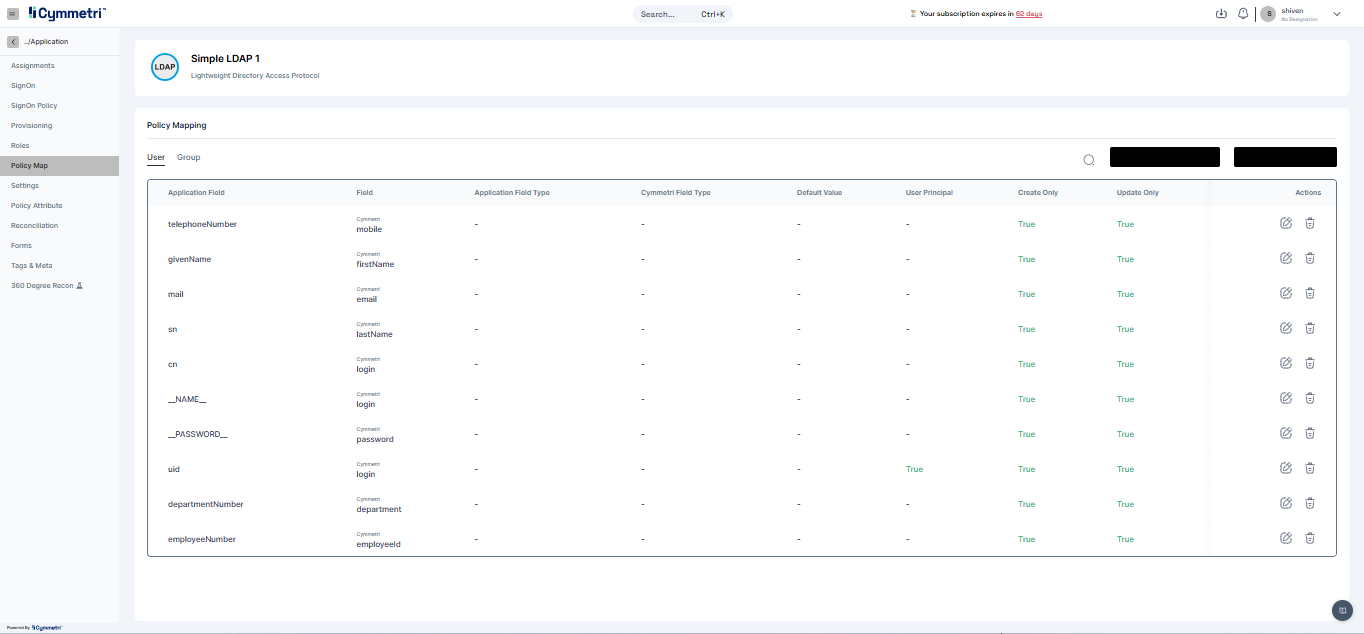Click the employeeId field value
The width and height of the screenshot is (1364, 634).
tap(378, 544)
